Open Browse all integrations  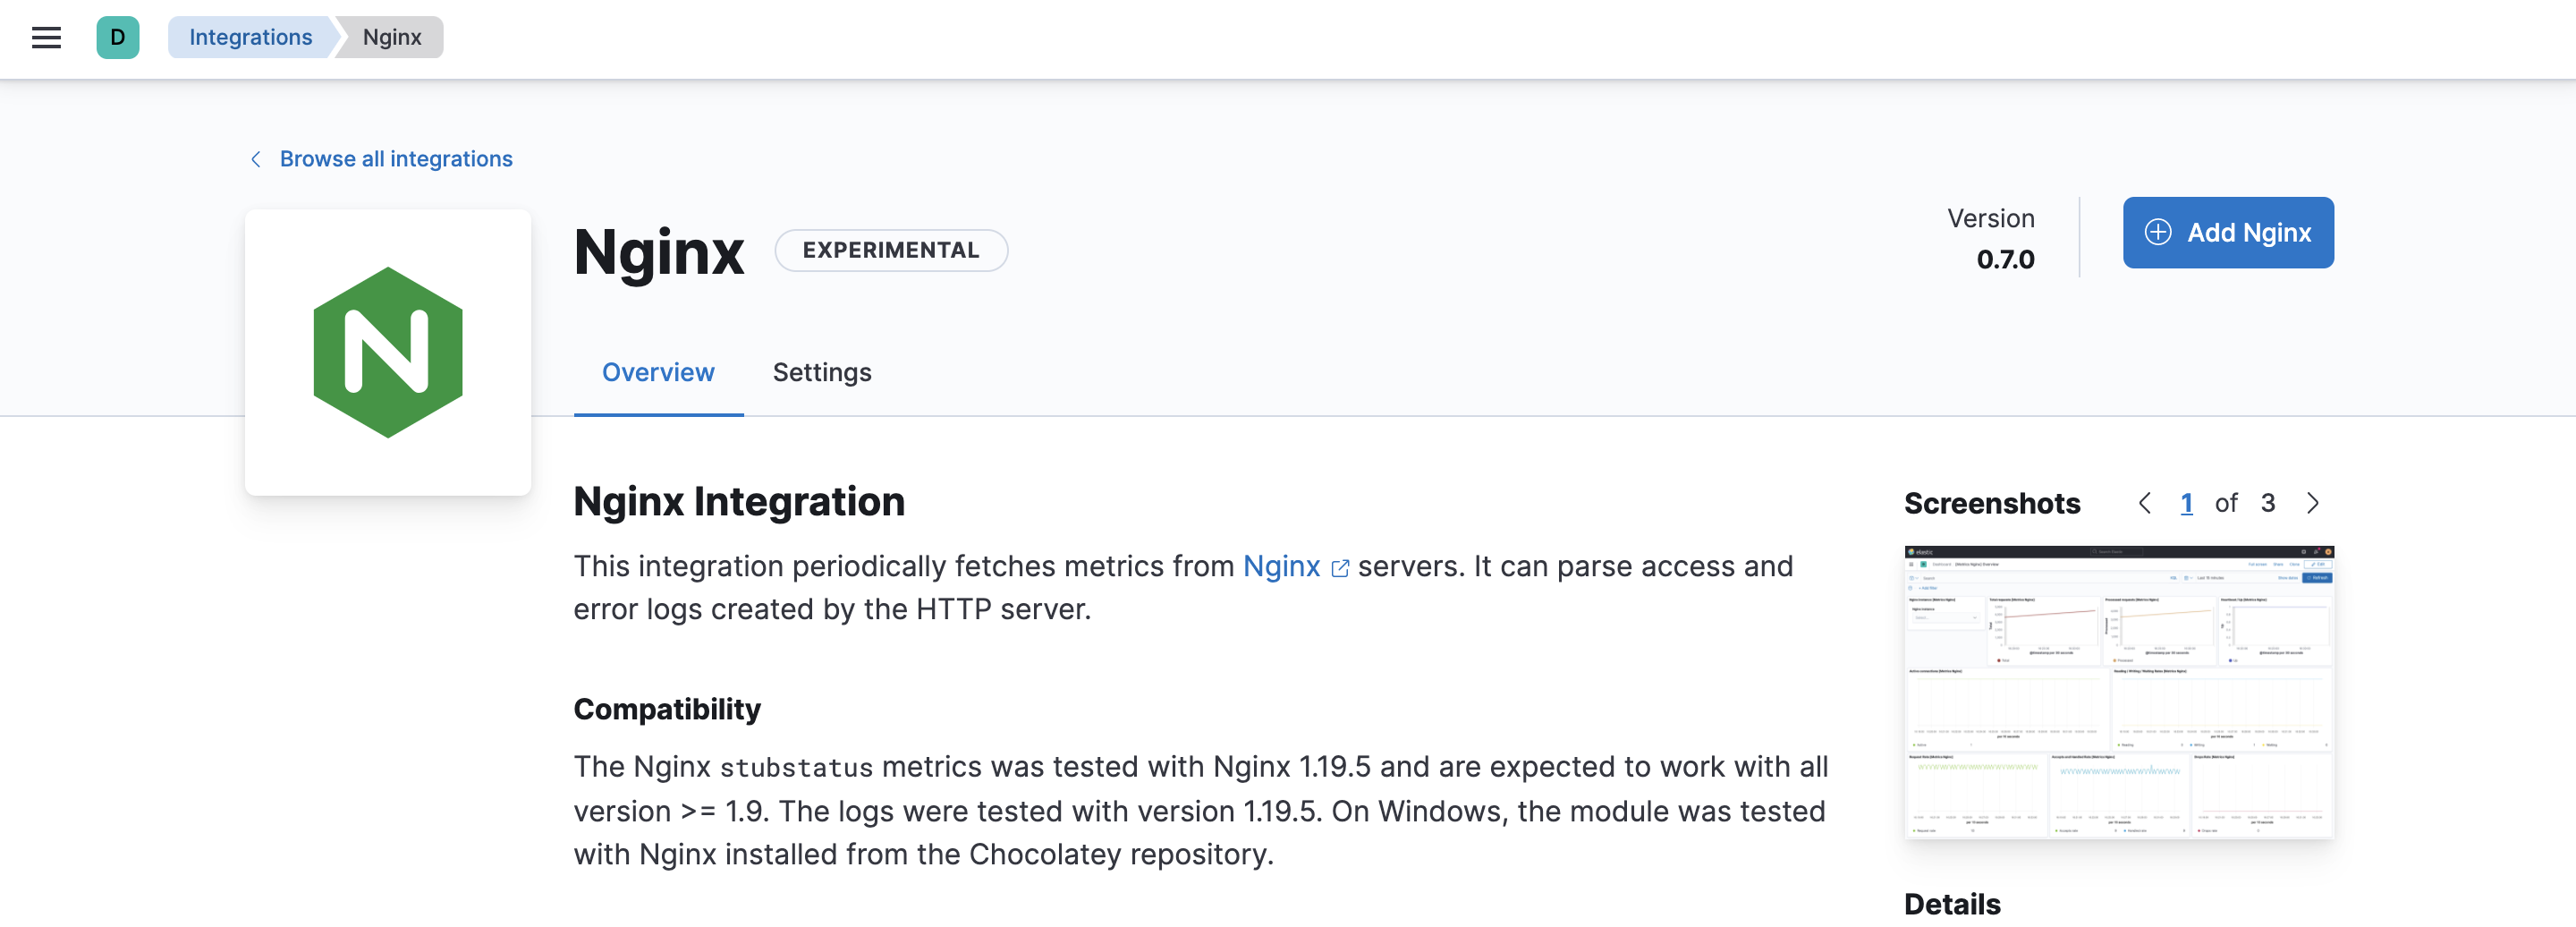(x=396, y=158)
